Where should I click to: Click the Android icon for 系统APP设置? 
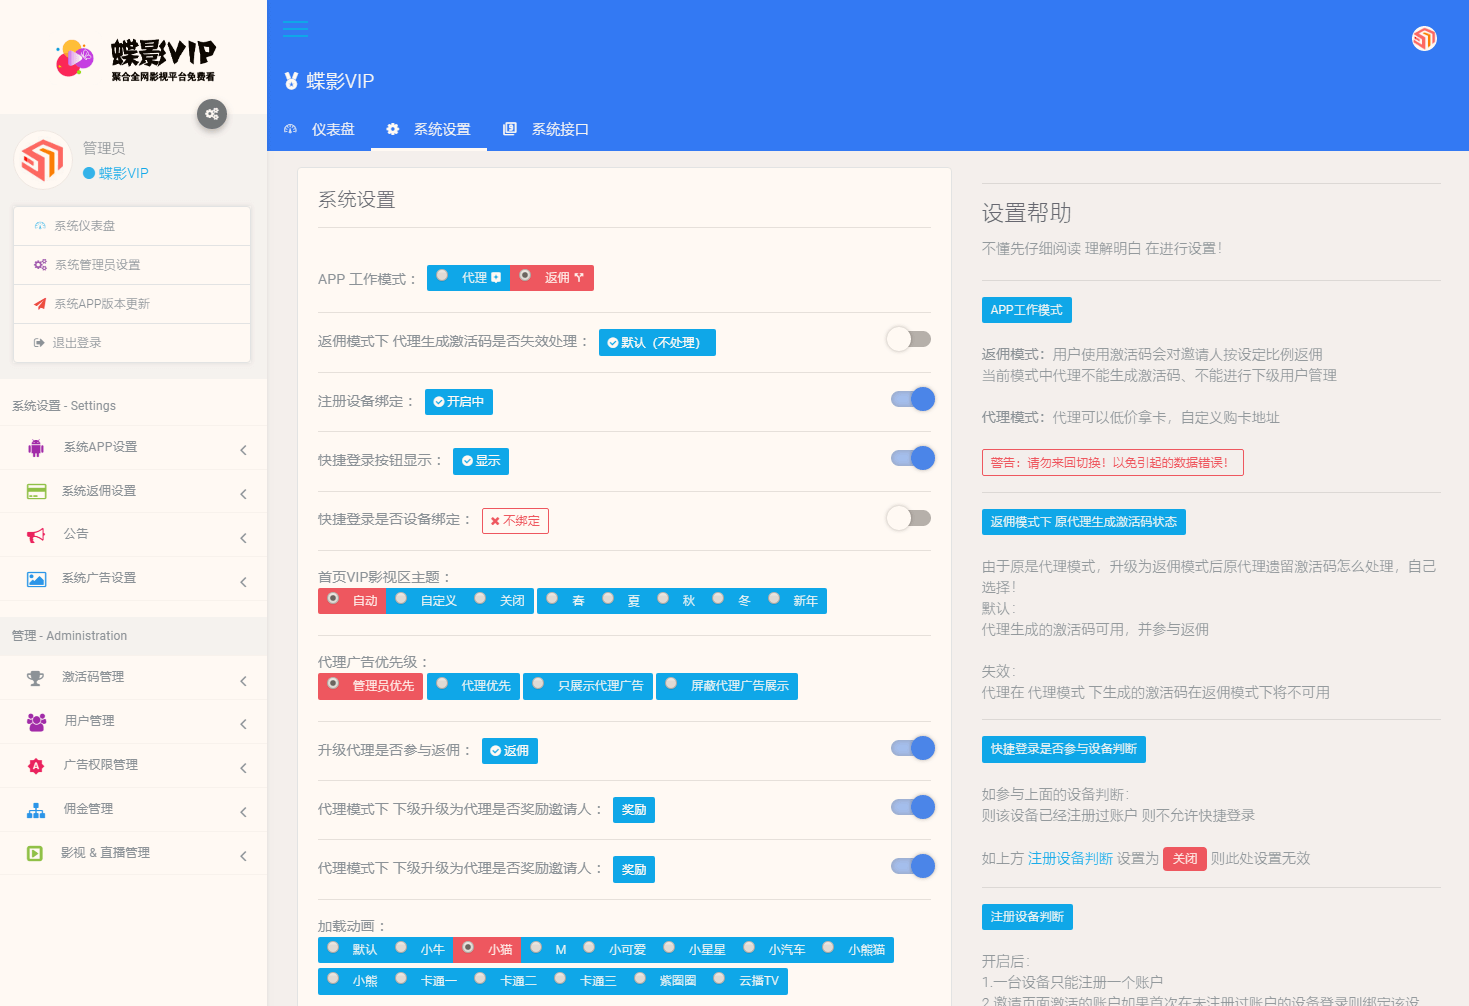[36, 448]
